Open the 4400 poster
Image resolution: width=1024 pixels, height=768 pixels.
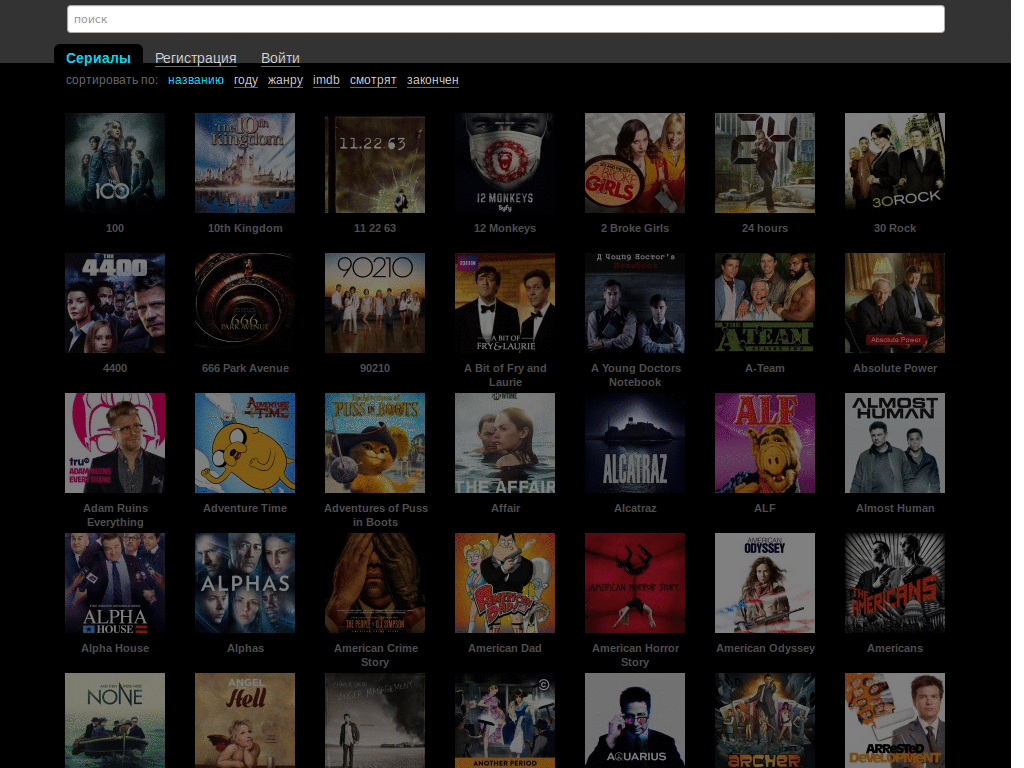115,303
